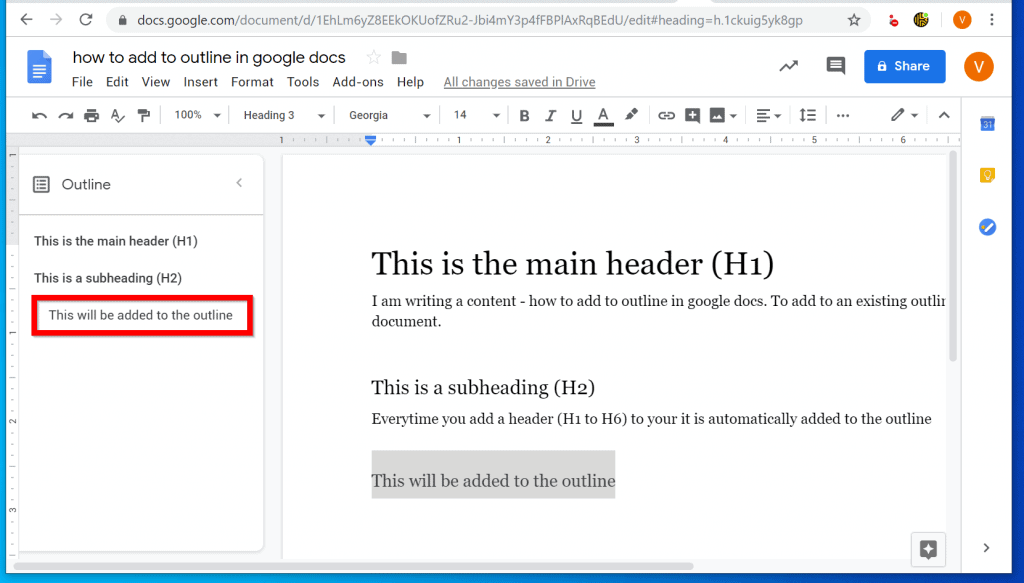Hide the menus with up chevron
The image size is (1024, 583).
pyautogui.click(x=944, y=116)
